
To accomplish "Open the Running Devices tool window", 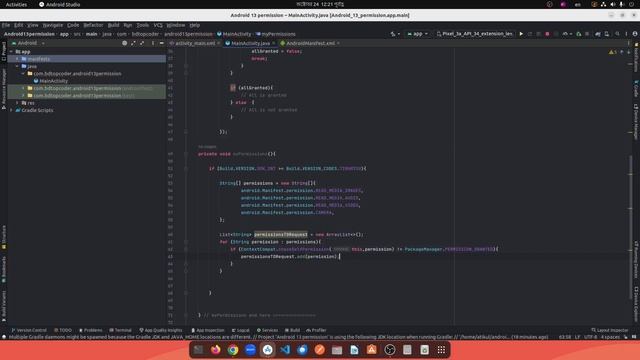I will 636,260.
